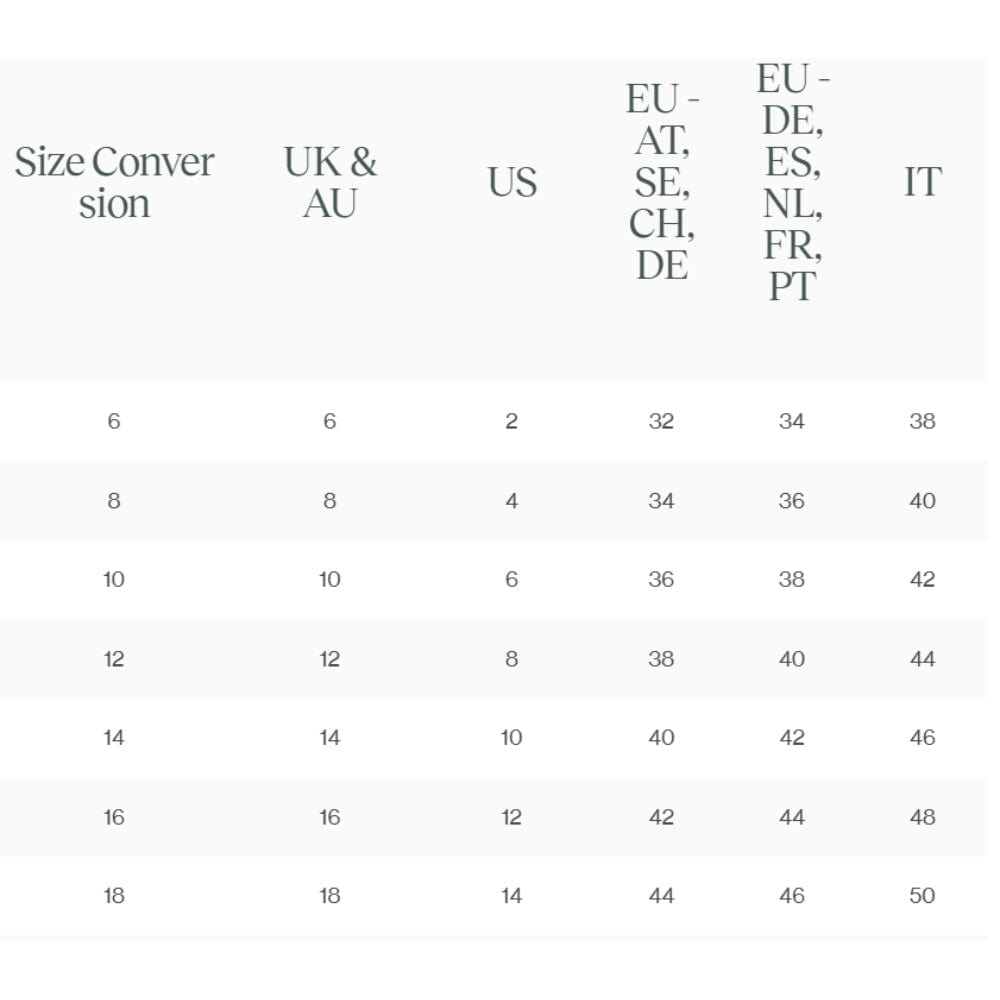The width and height of the screenshot is (1000, 1000).
Task: Select US size 4 cell
Action: coord(511,501)
